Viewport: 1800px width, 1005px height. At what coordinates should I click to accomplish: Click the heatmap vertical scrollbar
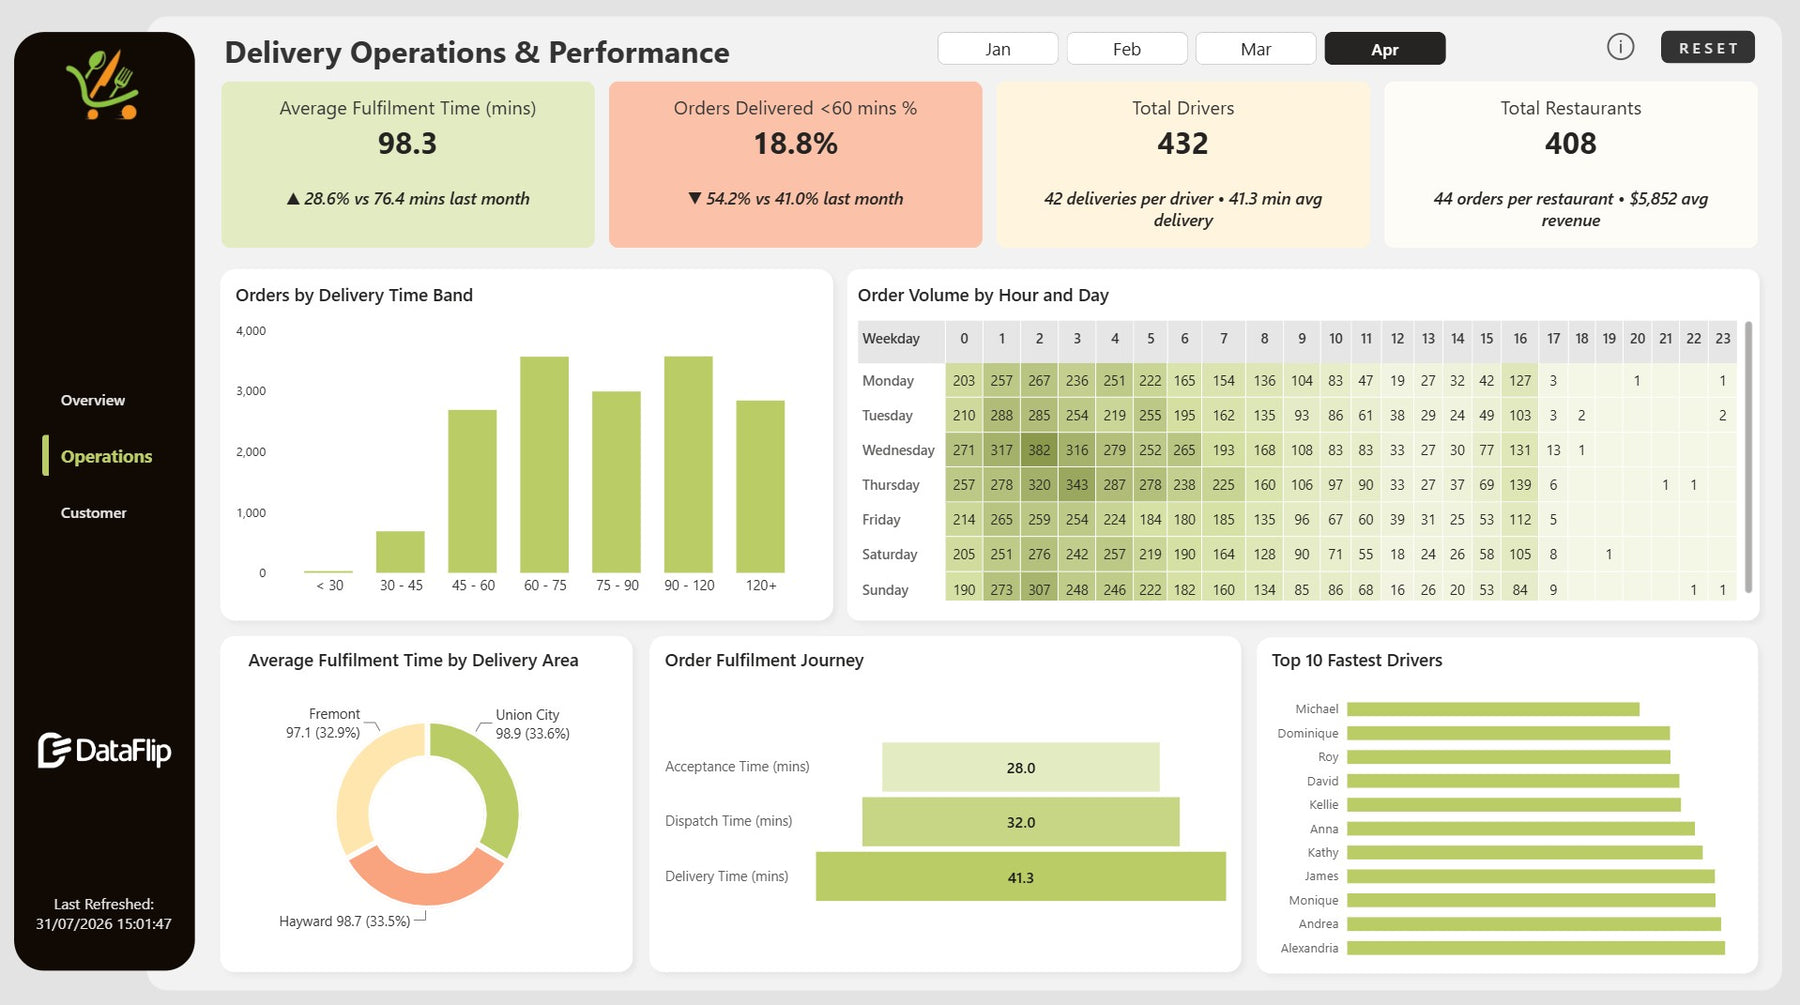point(1748,457)
